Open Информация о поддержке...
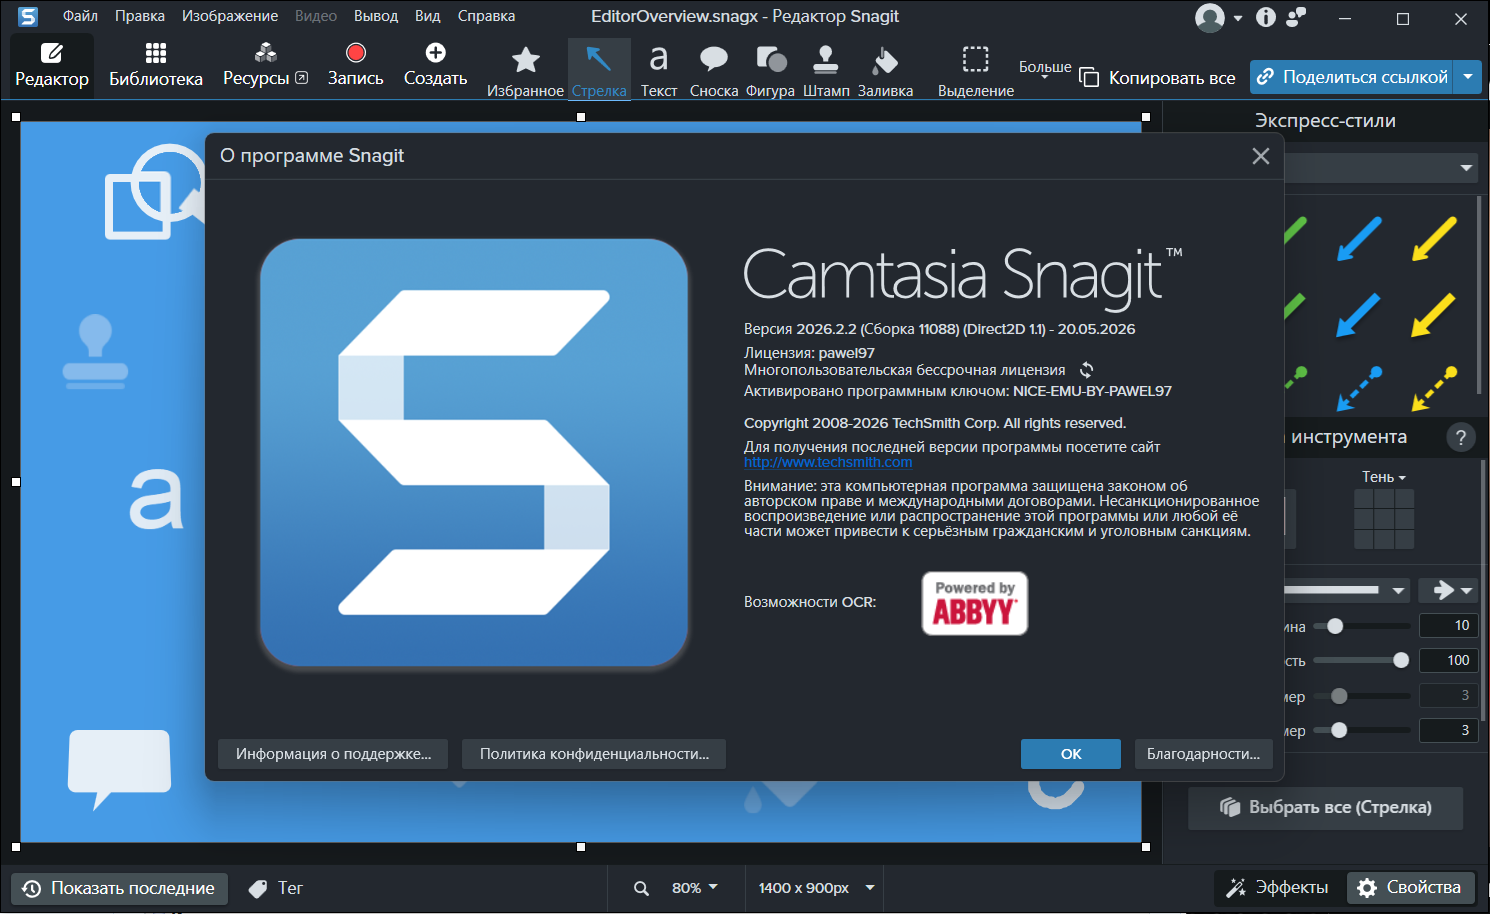Image resolution: width=1490 pixels, height=914 pixels. (x=333, y=754)
